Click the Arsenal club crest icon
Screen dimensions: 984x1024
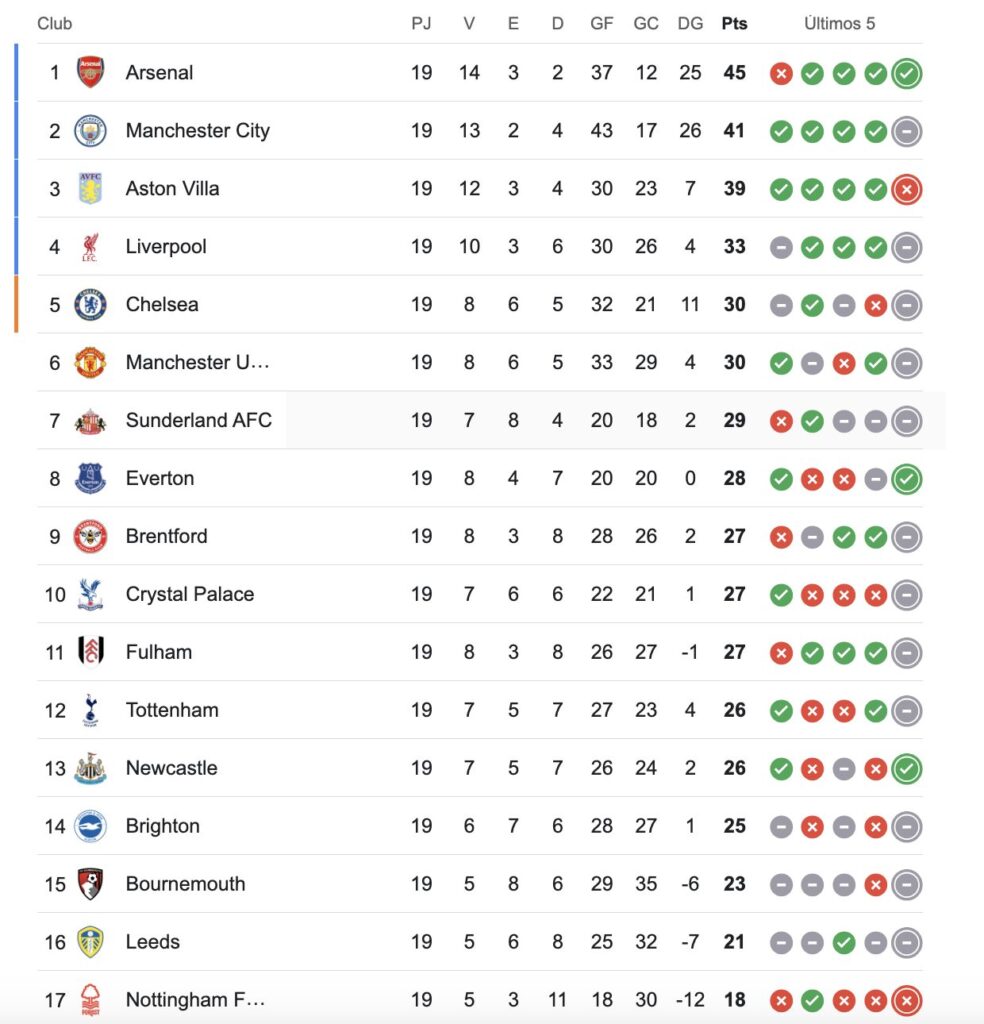90,73
